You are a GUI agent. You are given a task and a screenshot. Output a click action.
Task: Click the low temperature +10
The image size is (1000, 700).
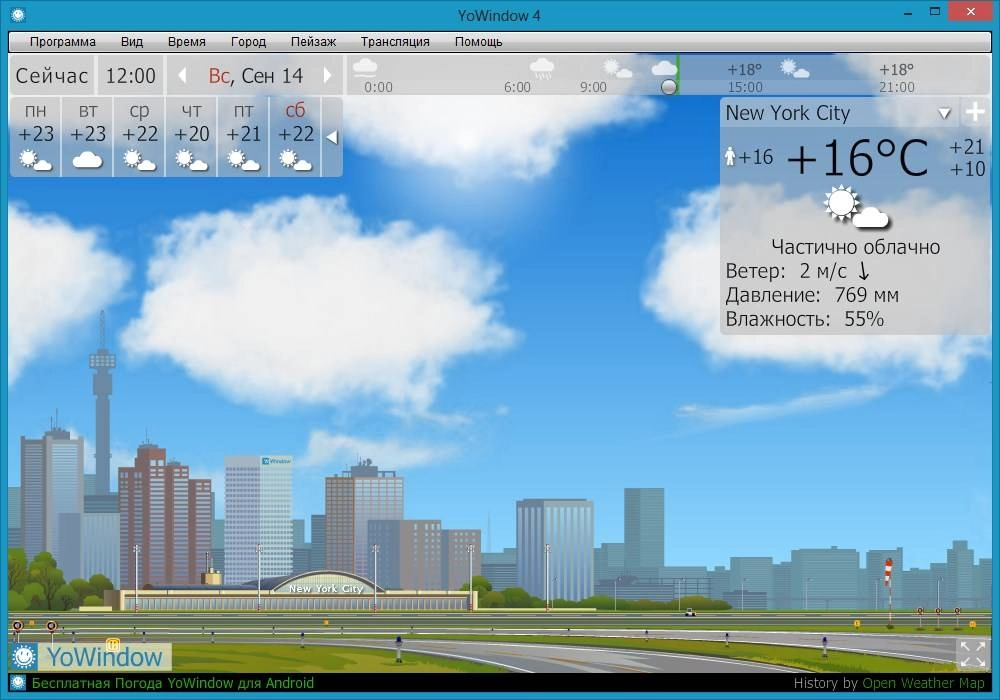(967, 169)
